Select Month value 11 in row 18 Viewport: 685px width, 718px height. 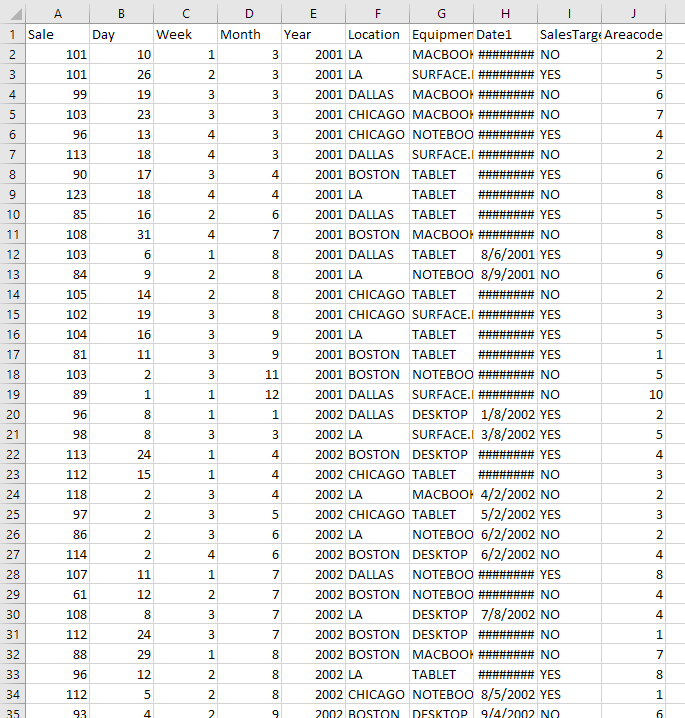[x=249, y=375]
